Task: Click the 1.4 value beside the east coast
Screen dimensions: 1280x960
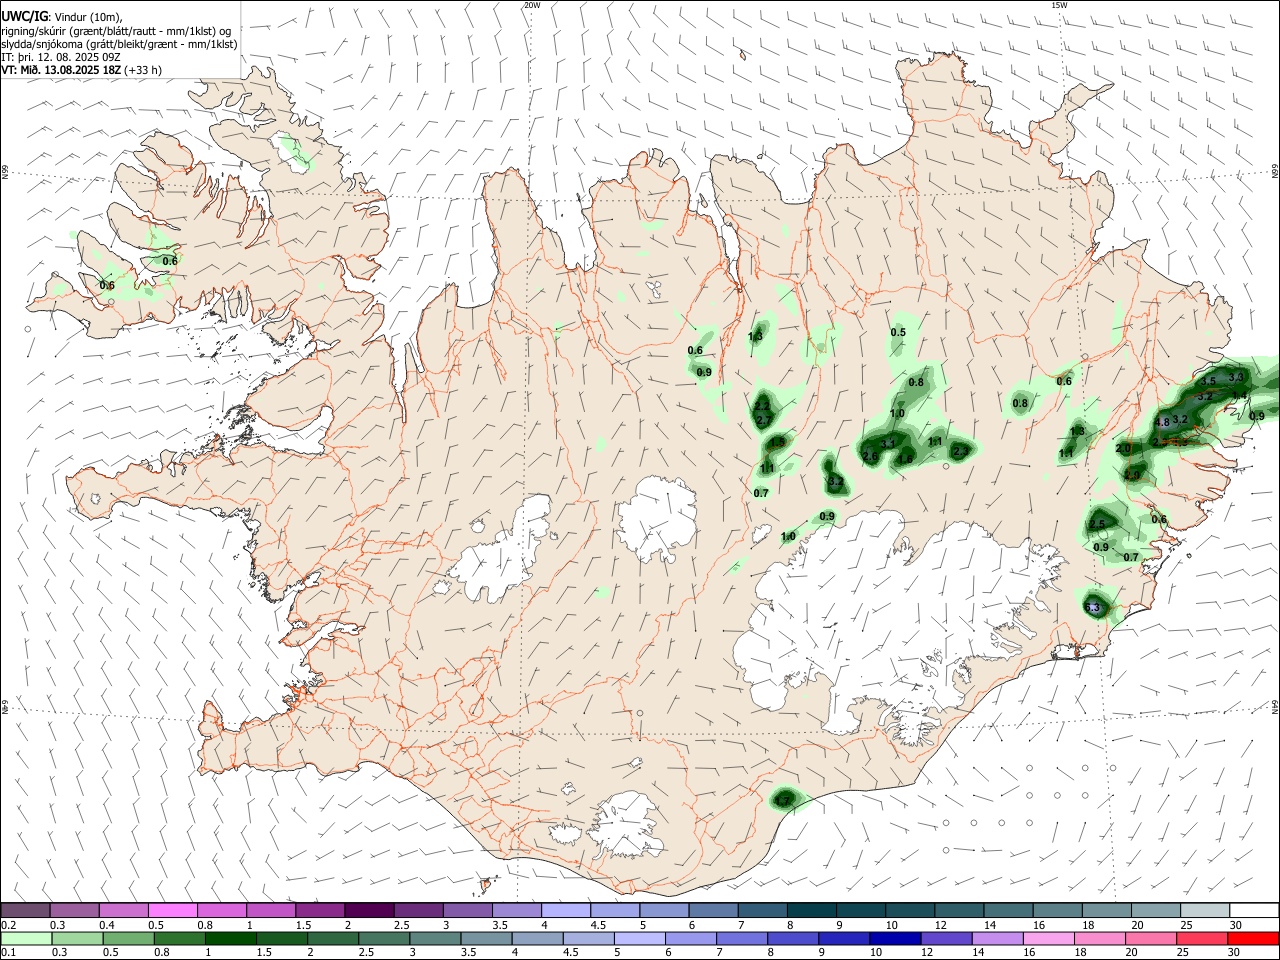Action: pyautogui.click(x=1240, y=396)
